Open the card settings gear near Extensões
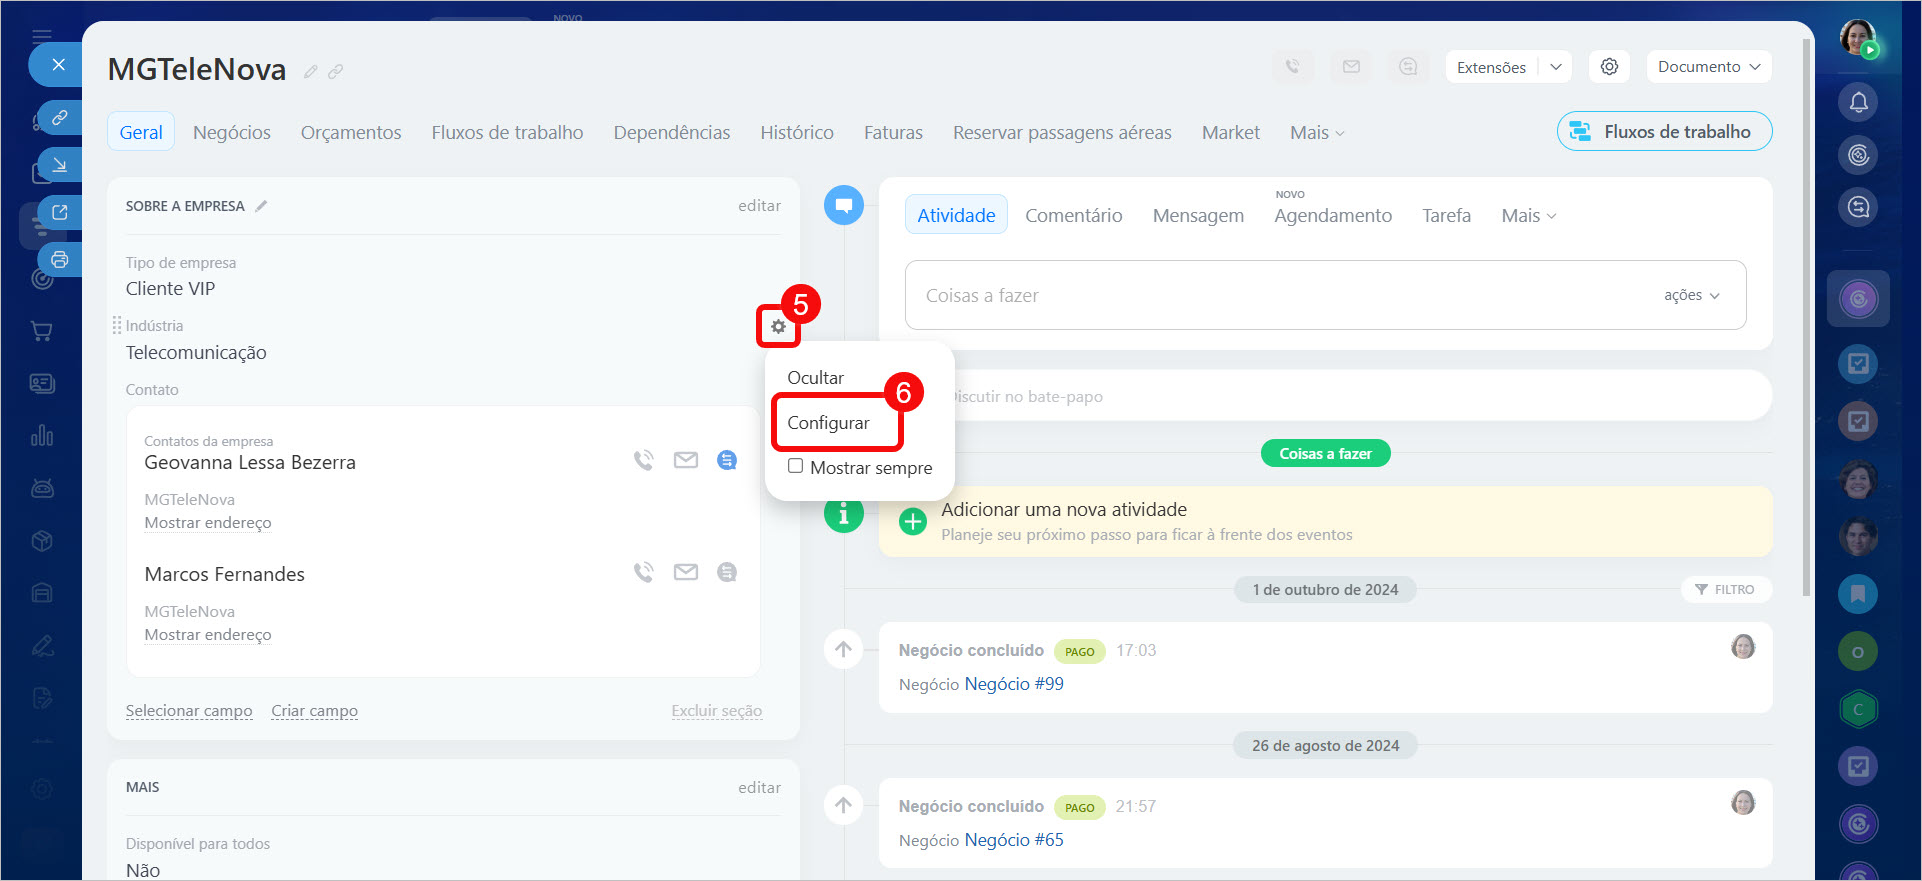 coord(1609,67)
